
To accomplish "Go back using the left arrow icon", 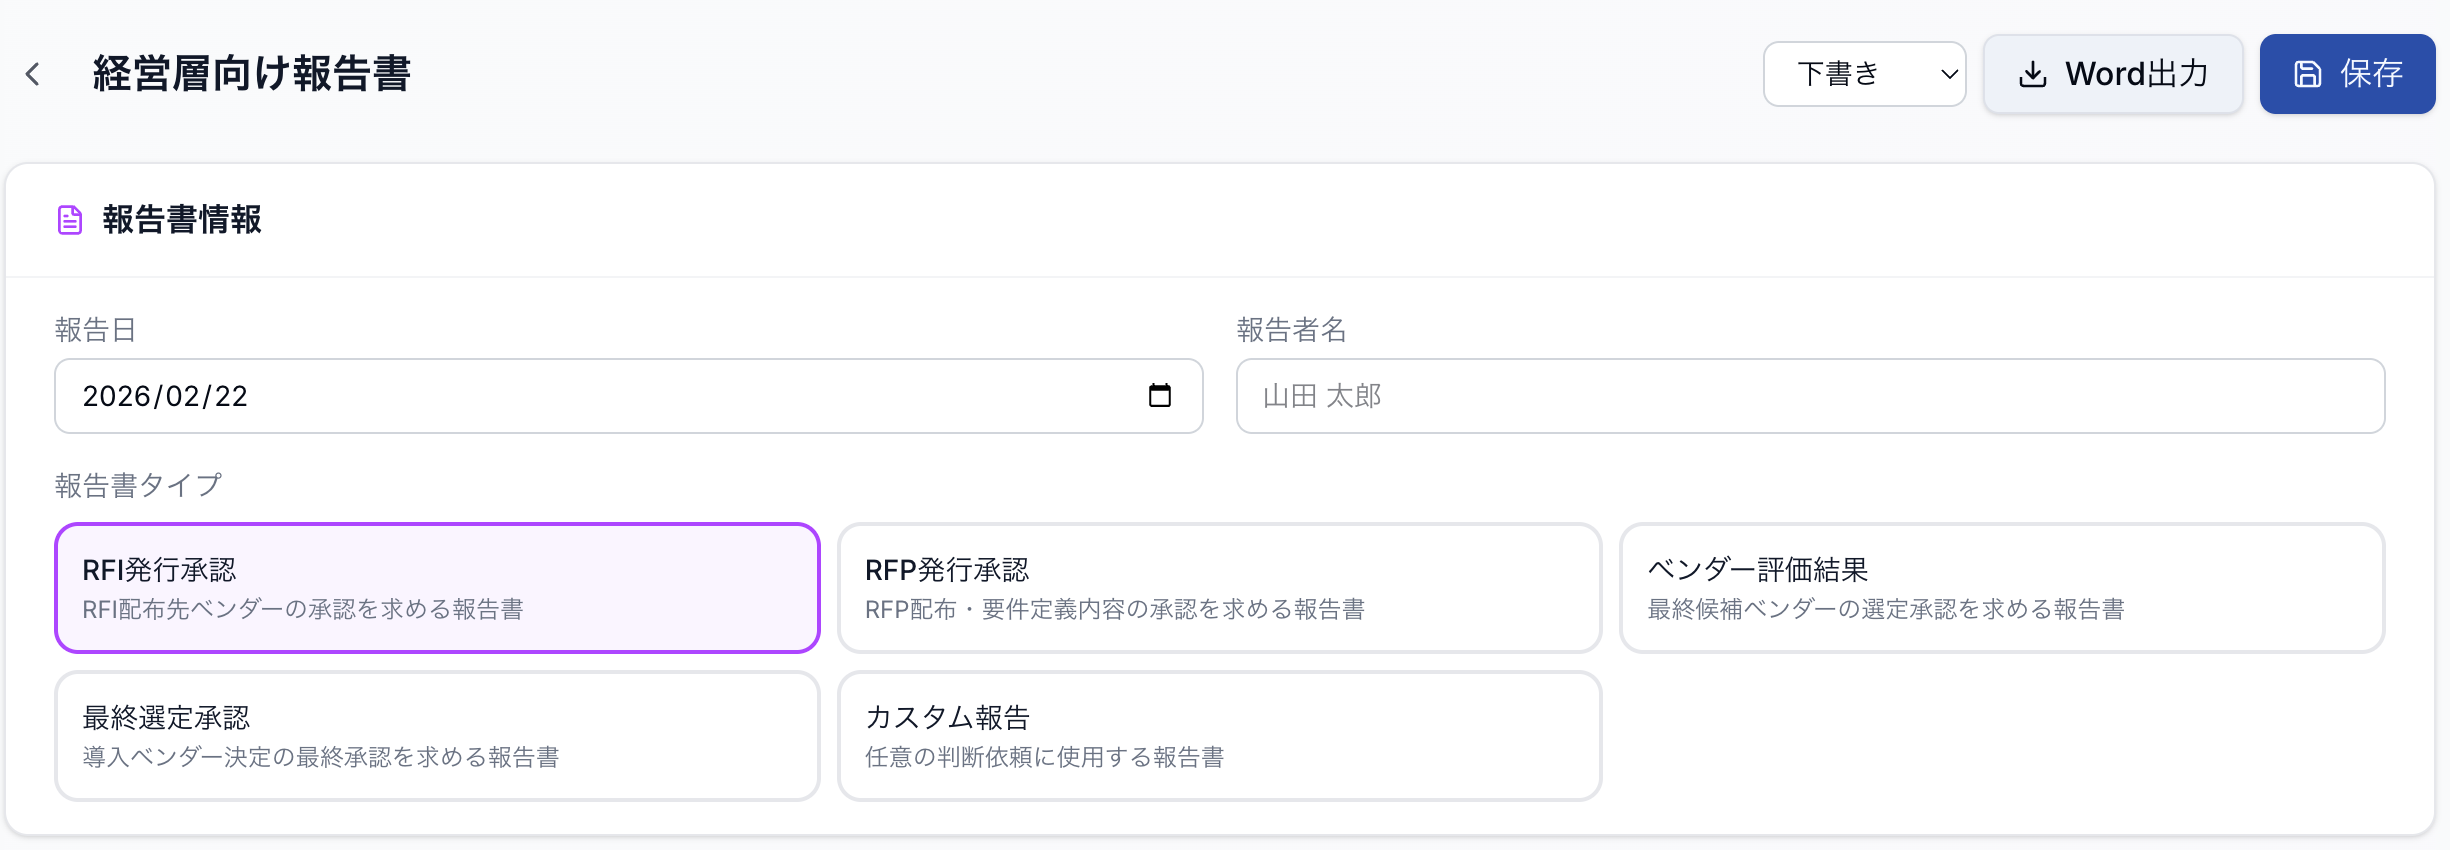I will click(33, 74).
